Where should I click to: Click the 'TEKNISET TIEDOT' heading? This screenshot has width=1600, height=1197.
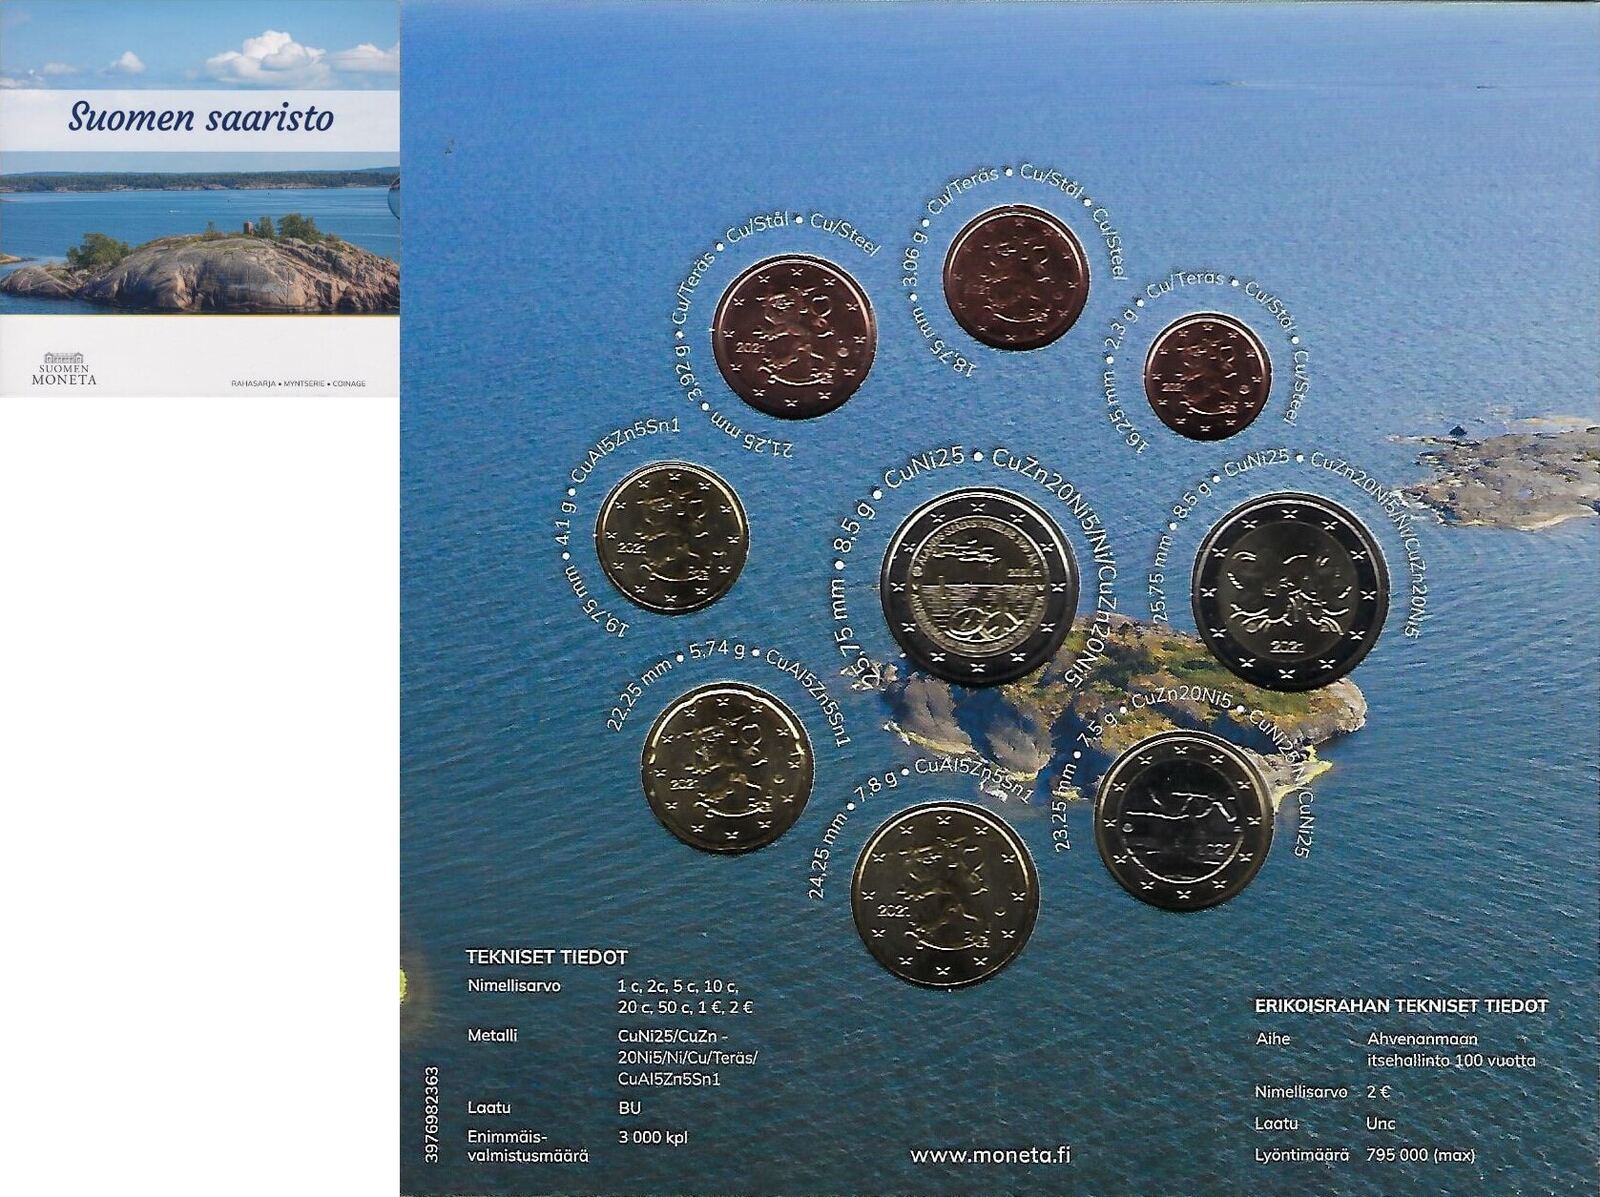pyautogui.click(x=547, y=957)
